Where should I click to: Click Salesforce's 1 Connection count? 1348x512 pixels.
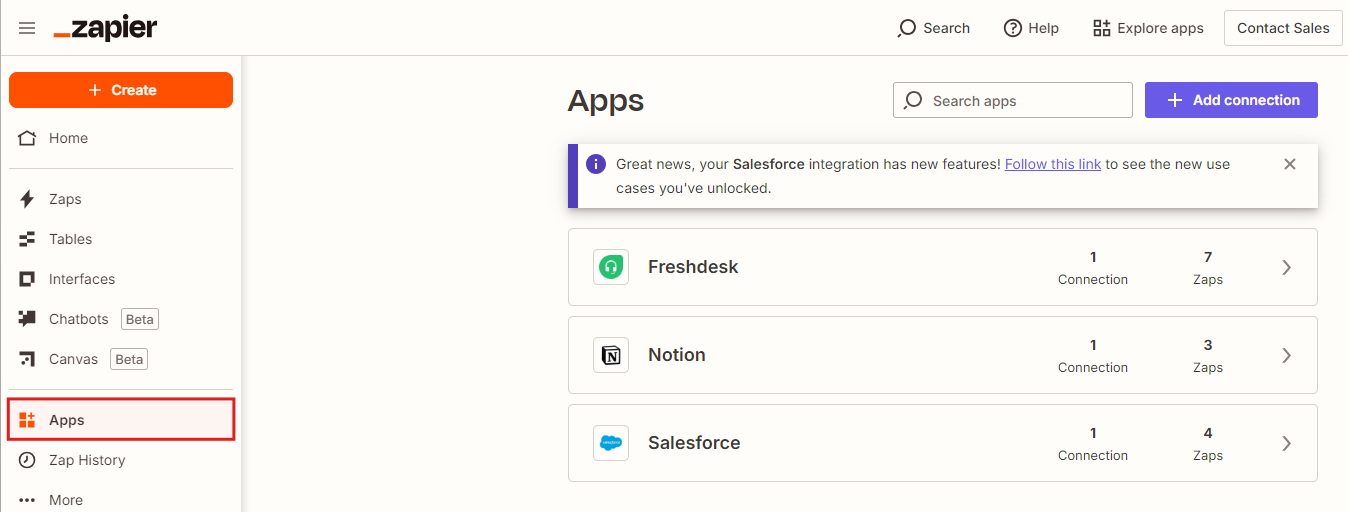click(x=1093, y=444)
